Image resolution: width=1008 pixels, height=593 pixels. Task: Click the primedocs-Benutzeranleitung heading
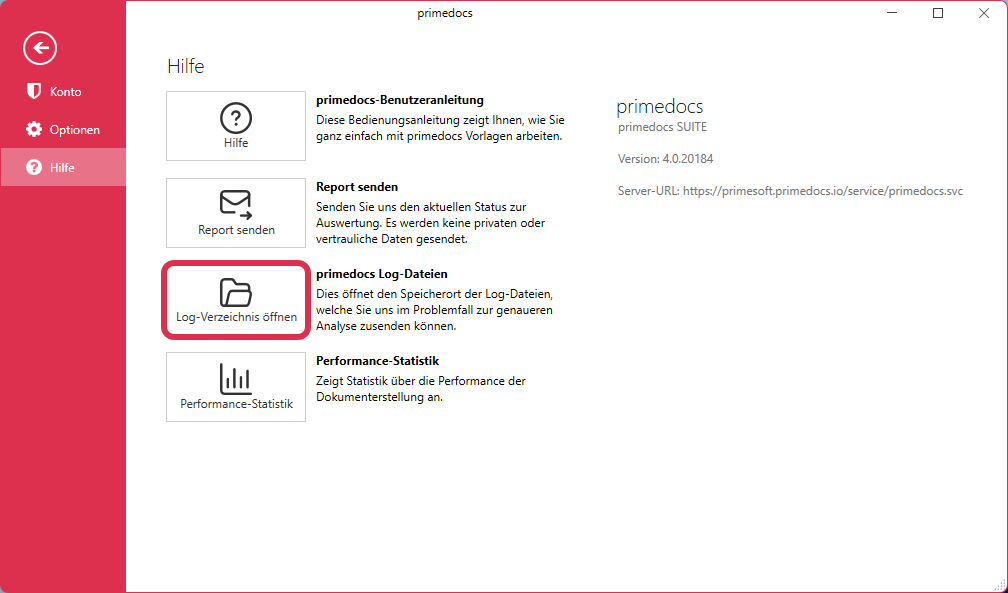[400, 100]
